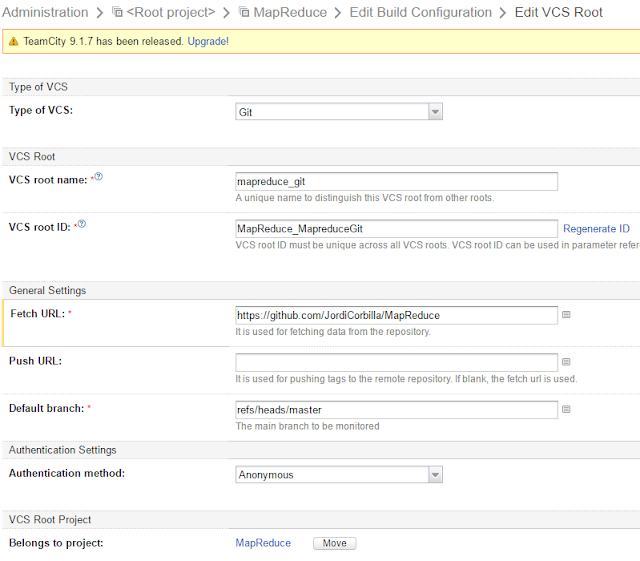
Task: Click Regenerate ID link
Action: [x=596, y=229]
